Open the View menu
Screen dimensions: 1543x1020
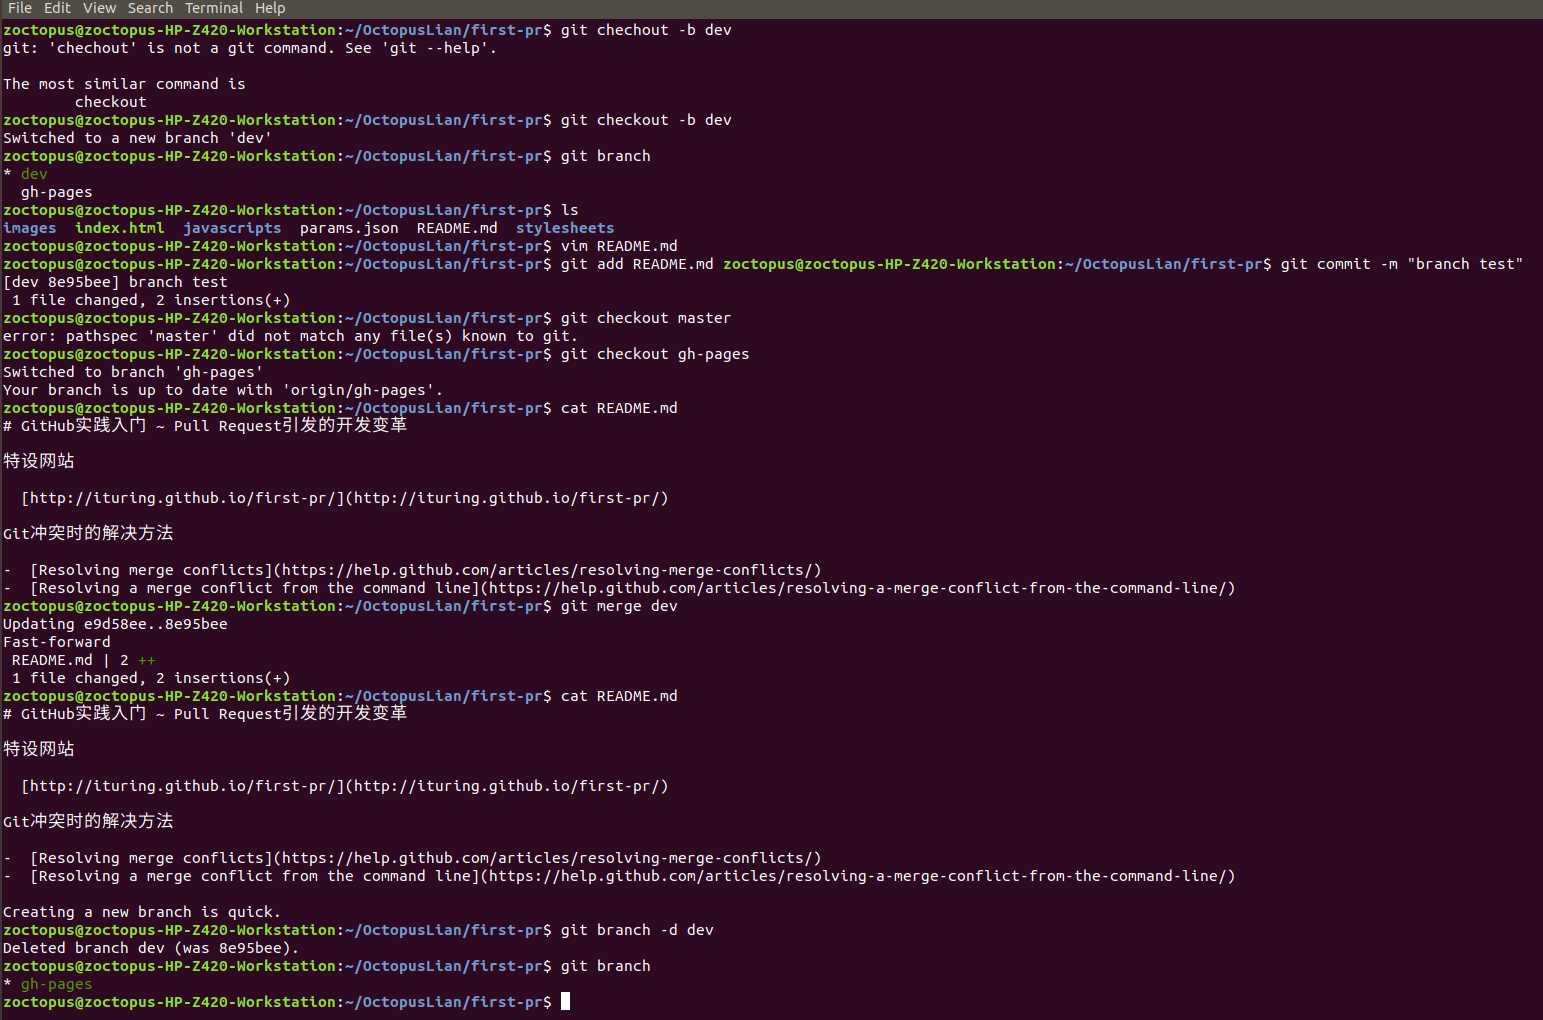tap(99, 8)
